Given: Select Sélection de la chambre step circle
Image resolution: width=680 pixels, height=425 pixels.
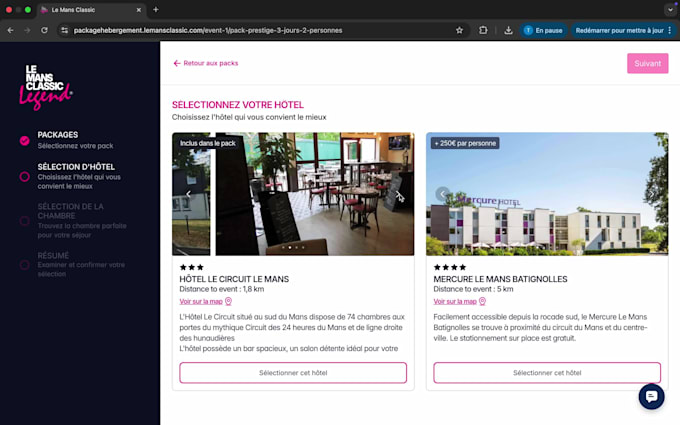Looking at the screenshot, I should pos(25,221).
